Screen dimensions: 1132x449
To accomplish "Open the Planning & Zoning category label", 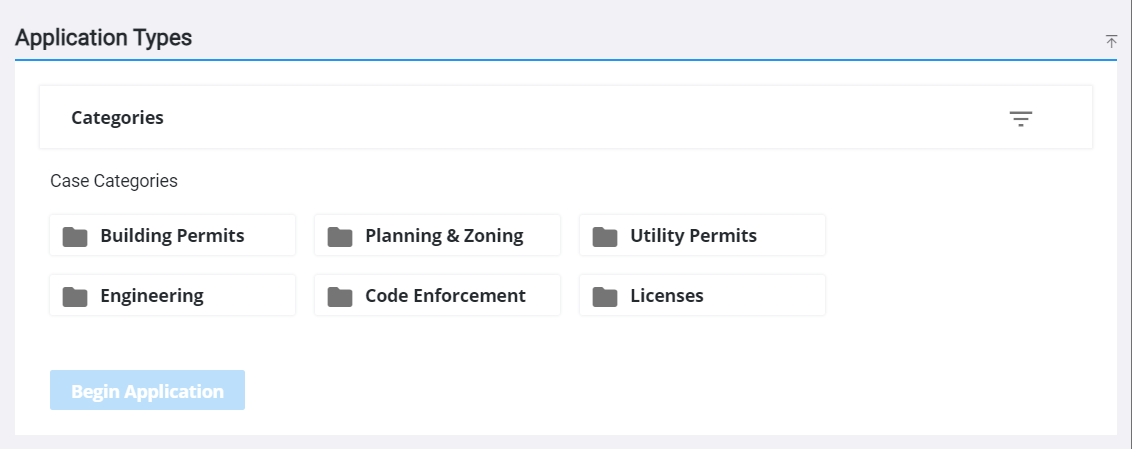I will tap(444, 235).
